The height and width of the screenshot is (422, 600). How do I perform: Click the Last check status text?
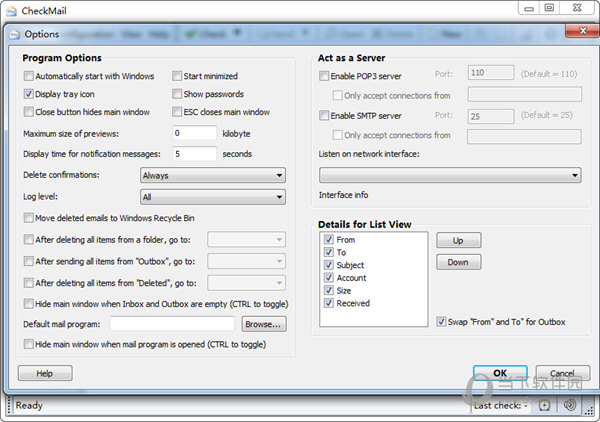click(501, 405)
